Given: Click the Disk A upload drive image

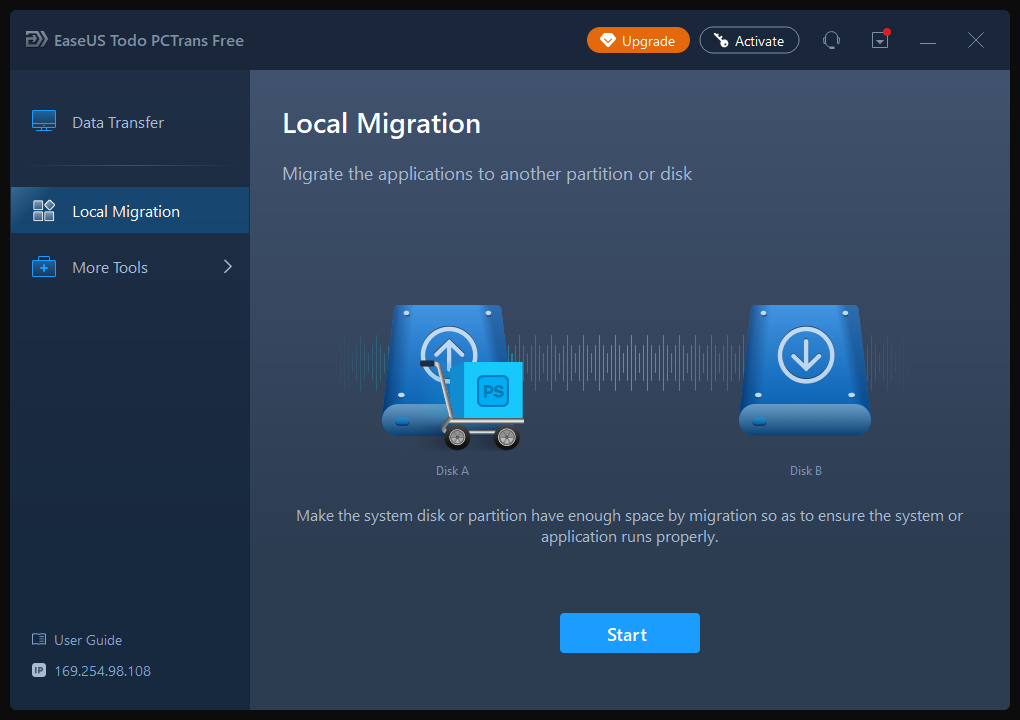Looking at the screenshot, I should [x=446, y=371].
